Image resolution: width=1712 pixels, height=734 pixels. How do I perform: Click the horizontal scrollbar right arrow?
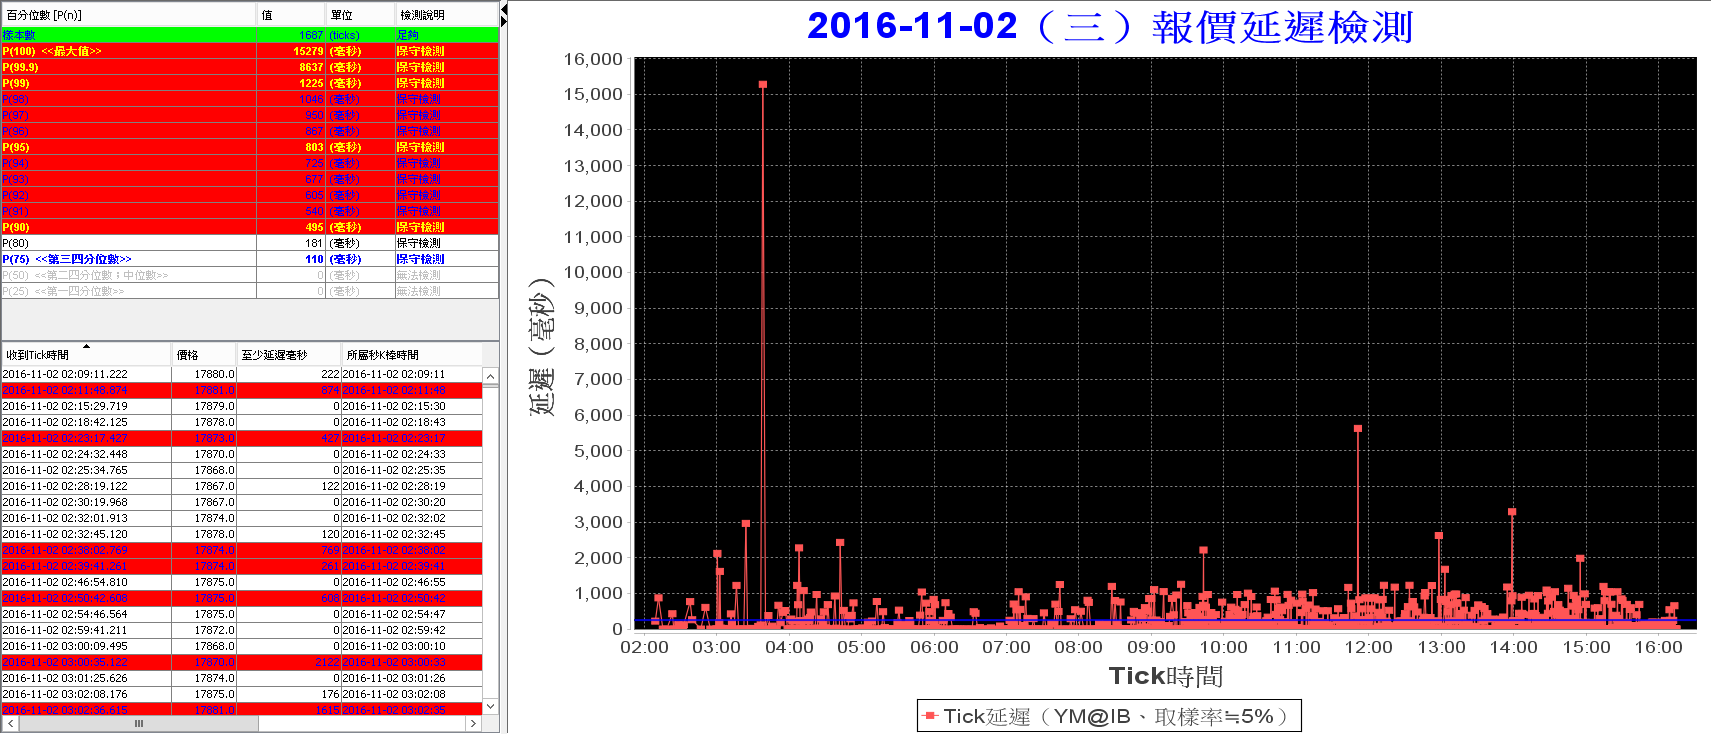click(x=474, y=723)
